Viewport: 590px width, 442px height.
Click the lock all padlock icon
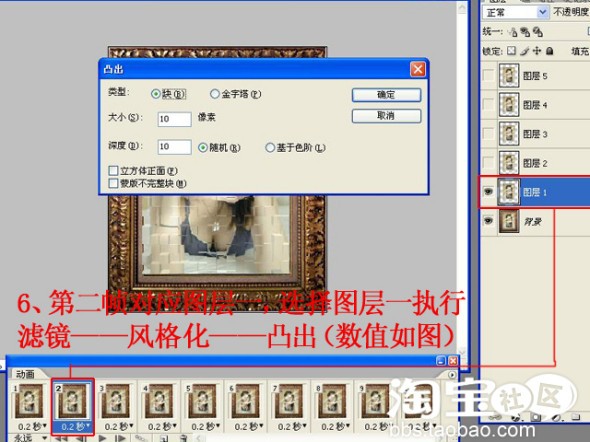pos(550,51)
